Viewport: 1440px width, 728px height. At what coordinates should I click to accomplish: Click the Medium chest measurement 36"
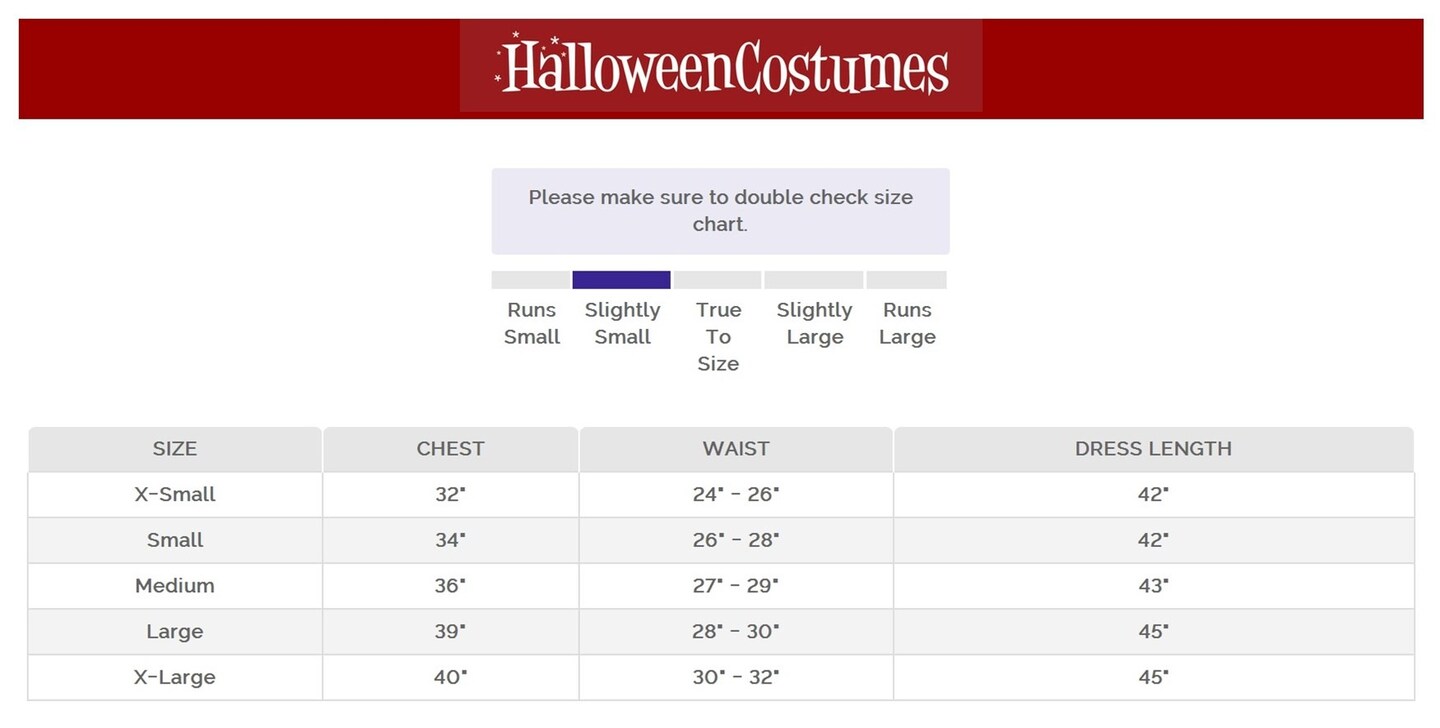coord(450,586)
